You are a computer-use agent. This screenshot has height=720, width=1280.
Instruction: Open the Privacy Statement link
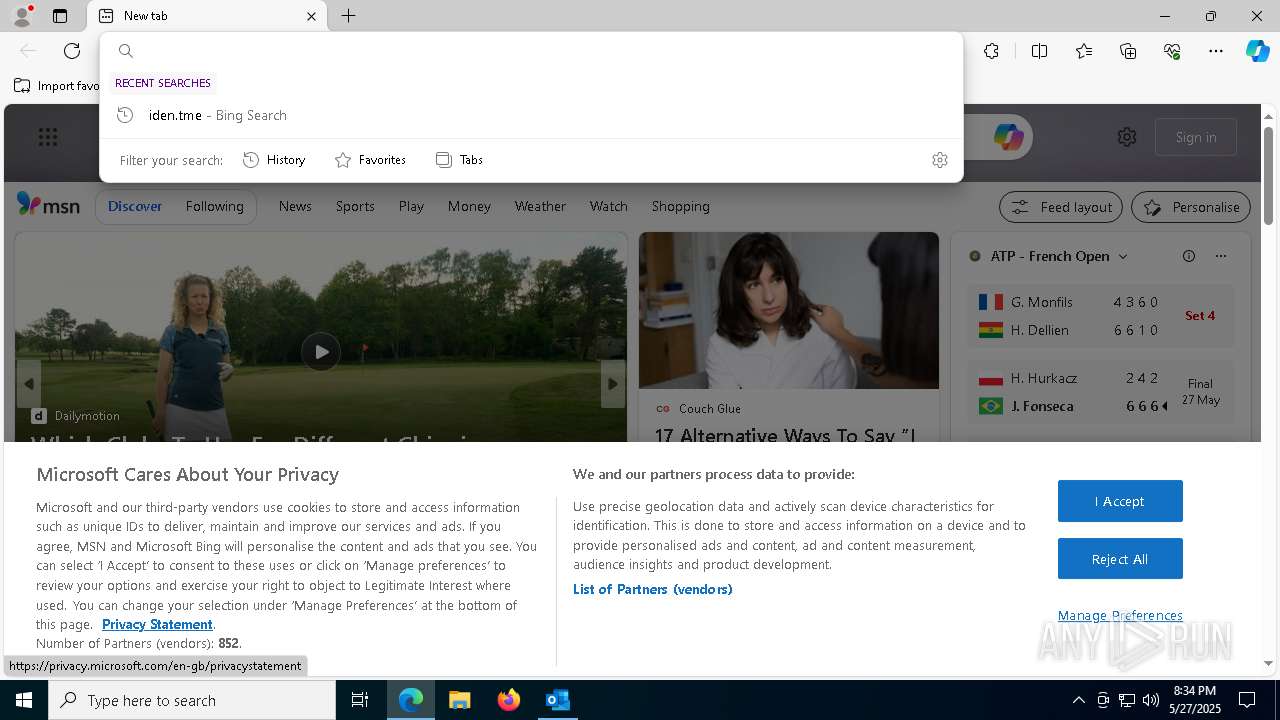157,624
